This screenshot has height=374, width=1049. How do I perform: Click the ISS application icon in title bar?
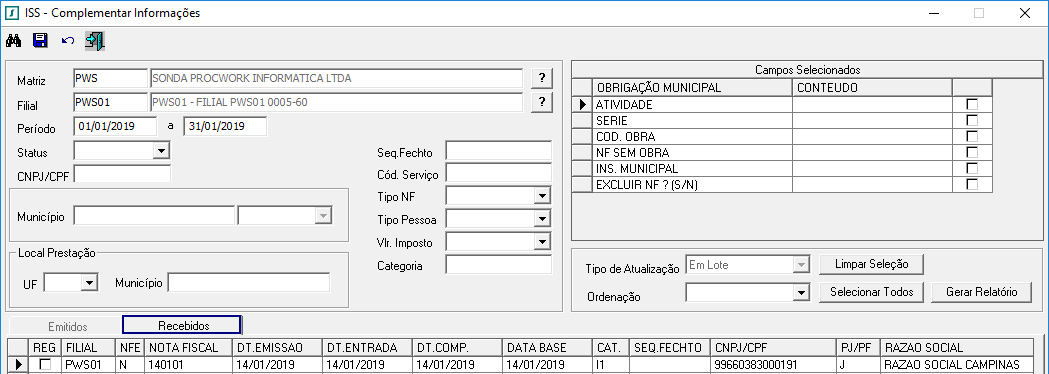tap(12, 13)
